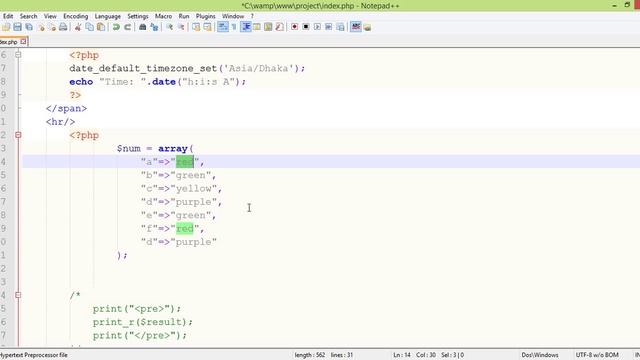Toggle the ABC spell check icon
This screenshot has height=360, width=640.
tap(356, 27)
